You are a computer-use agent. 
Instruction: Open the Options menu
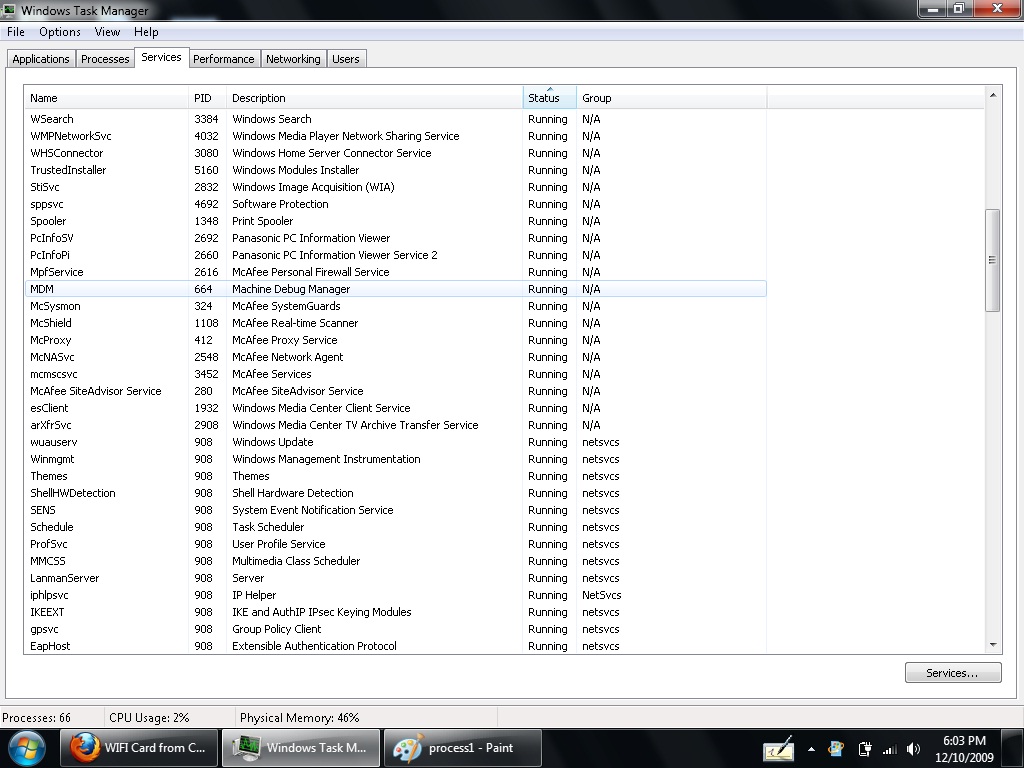coord(59,32)
